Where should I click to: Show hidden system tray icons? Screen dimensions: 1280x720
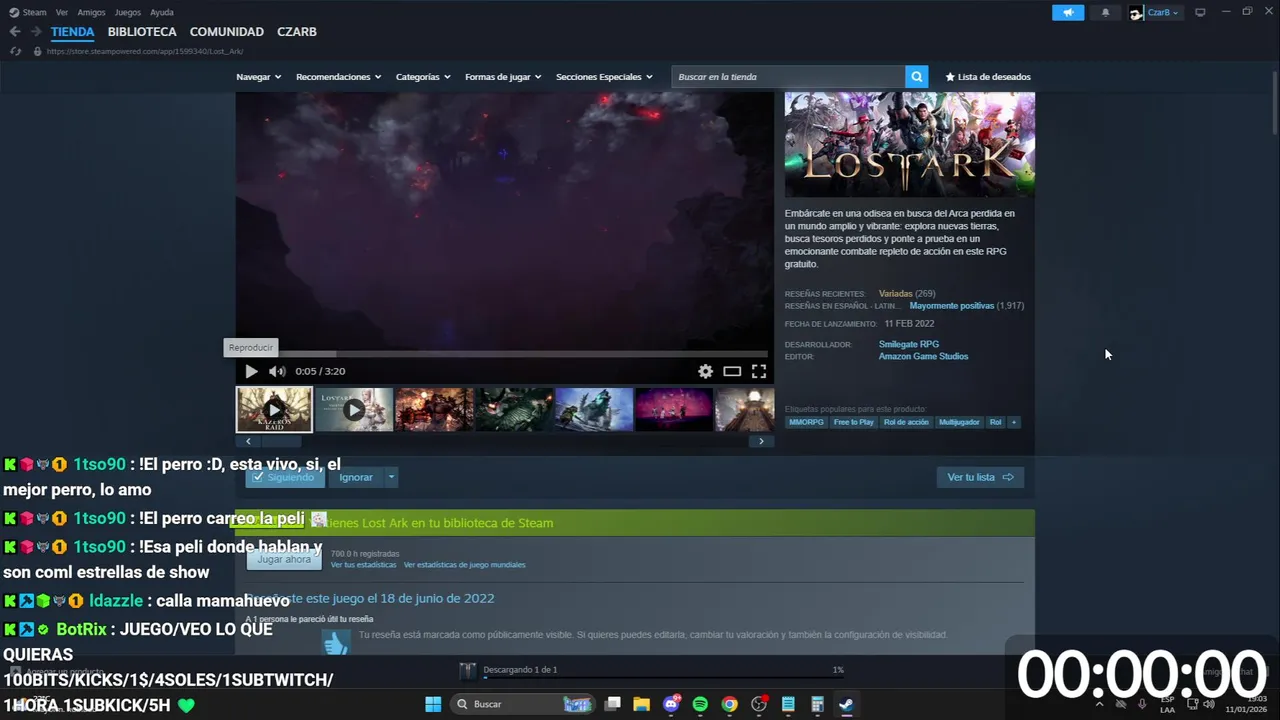1098,704
